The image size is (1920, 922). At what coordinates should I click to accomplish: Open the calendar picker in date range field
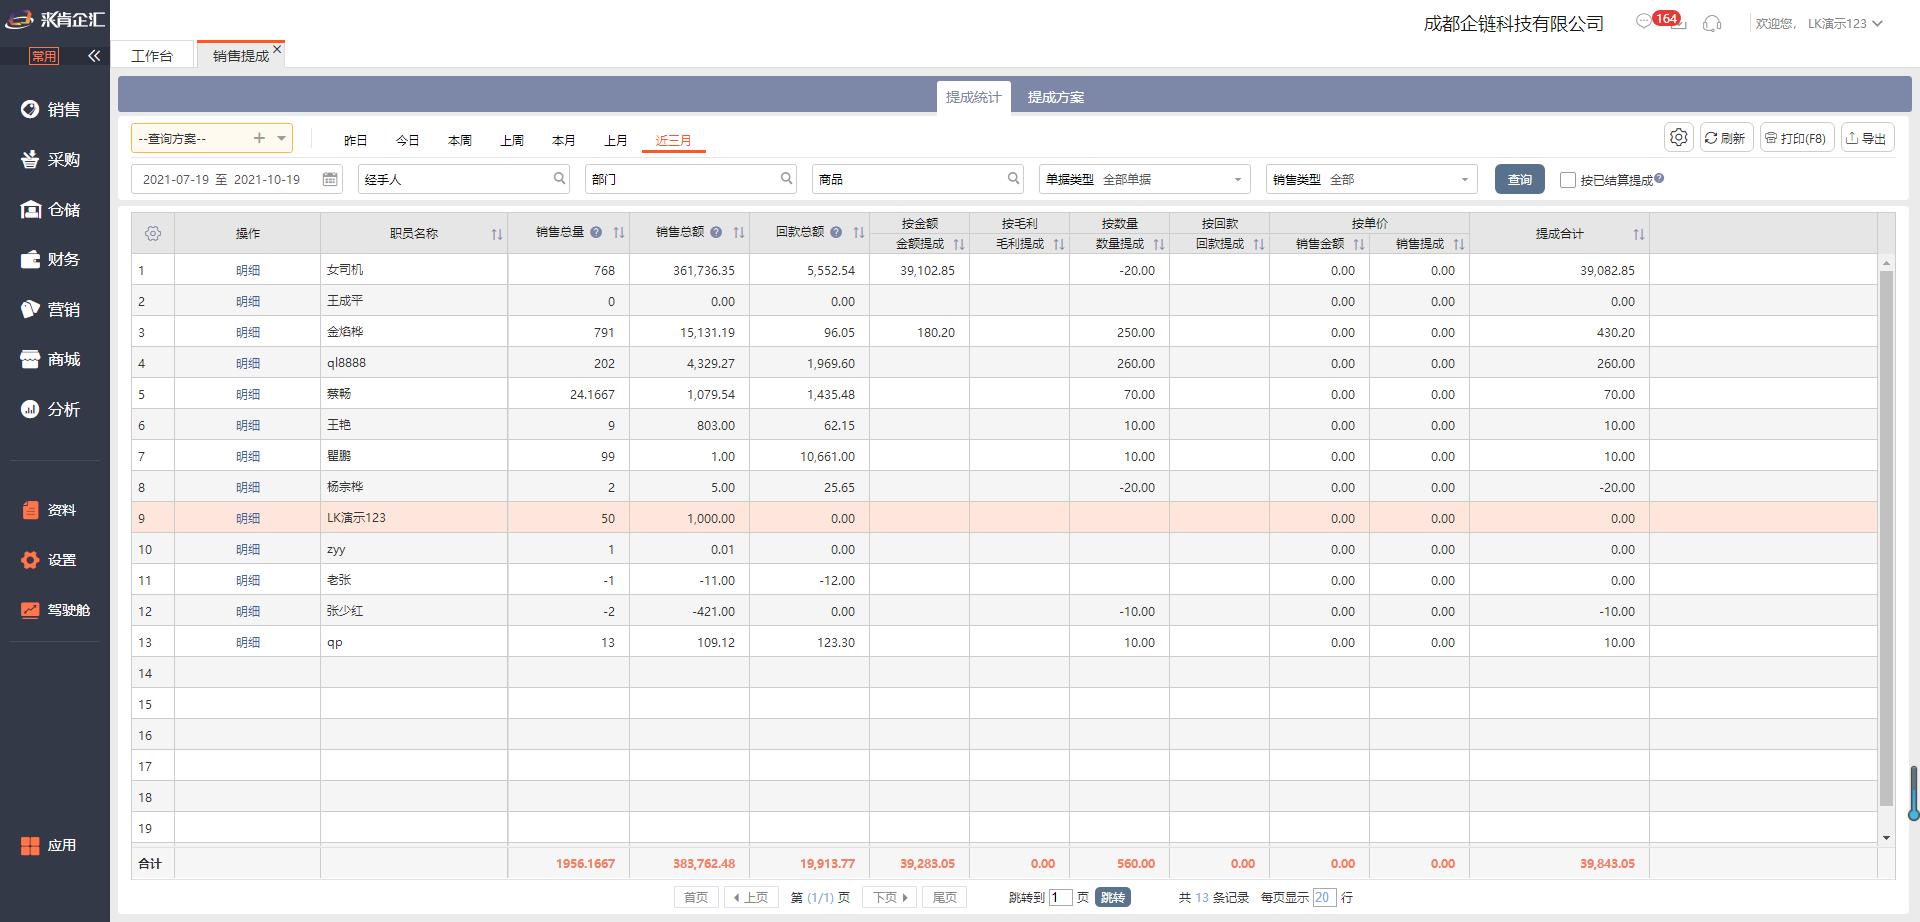pyautogui.click(x=330, y=179)
